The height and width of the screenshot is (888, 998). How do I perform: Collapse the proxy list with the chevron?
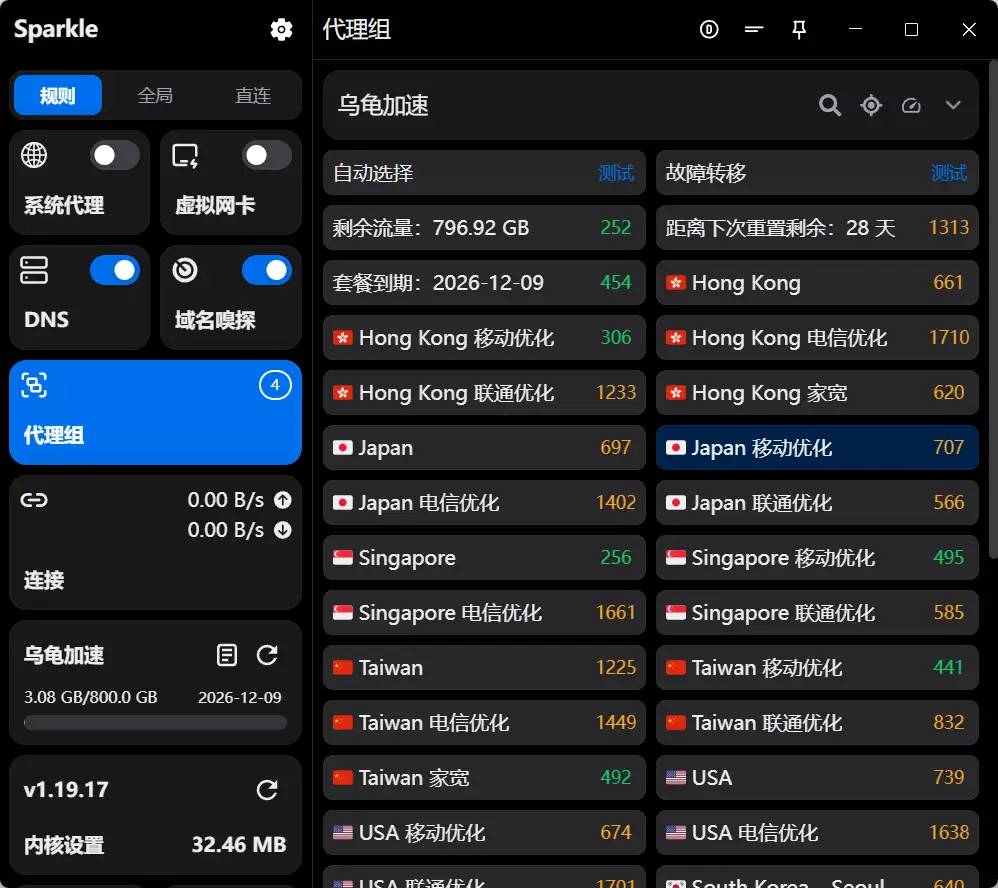pyautogui.click(x=952, y=105)
